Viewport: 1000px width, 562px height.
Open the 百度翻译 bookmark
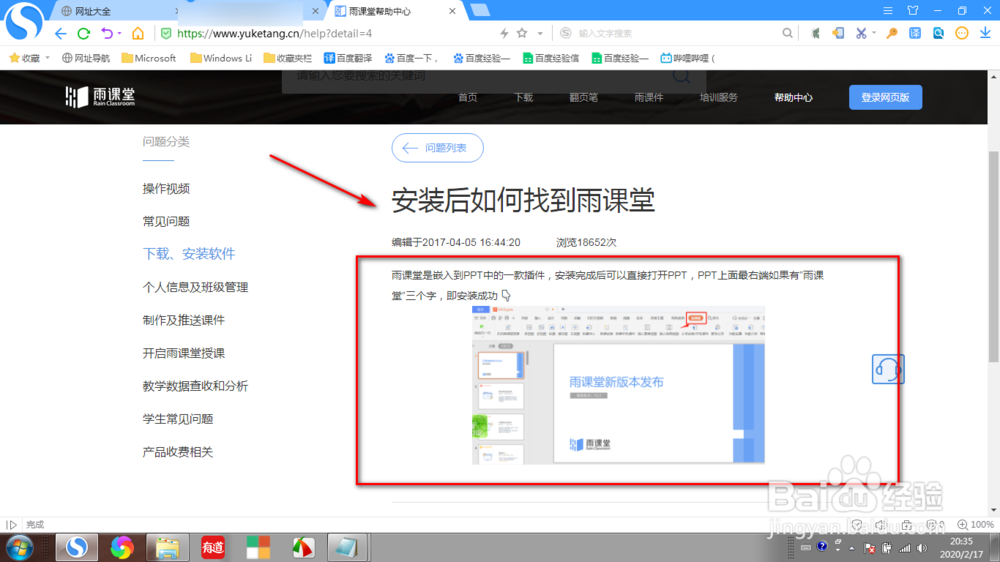click(x=348, y=58)
